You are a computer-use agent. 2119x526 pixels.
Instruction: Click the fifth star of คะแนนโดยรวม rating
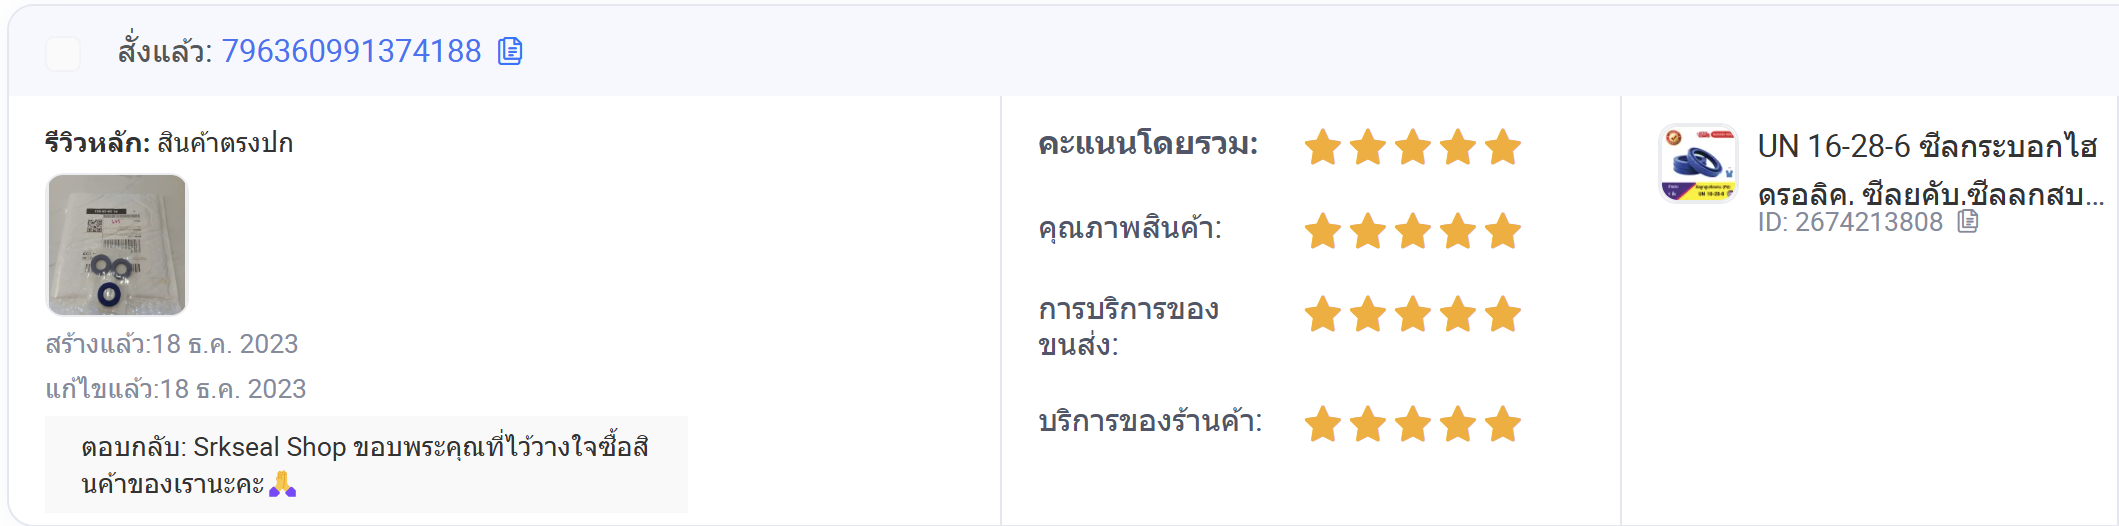point(1502,148)
